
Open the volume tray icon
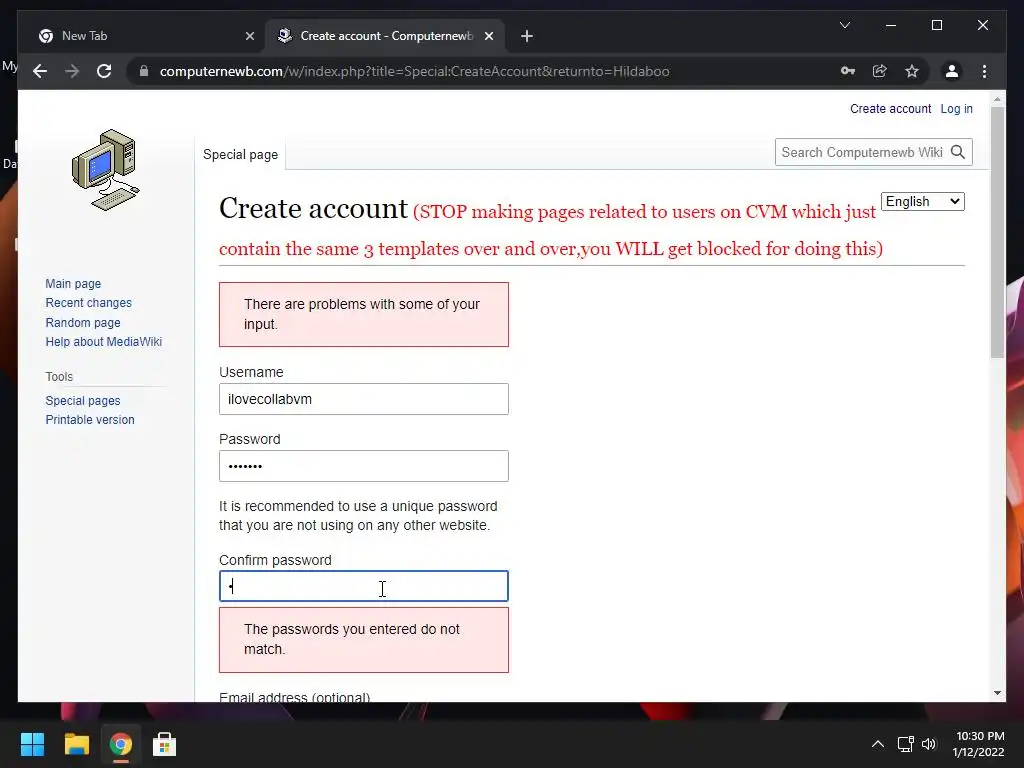pyautogui.click(x=929, y=744)
